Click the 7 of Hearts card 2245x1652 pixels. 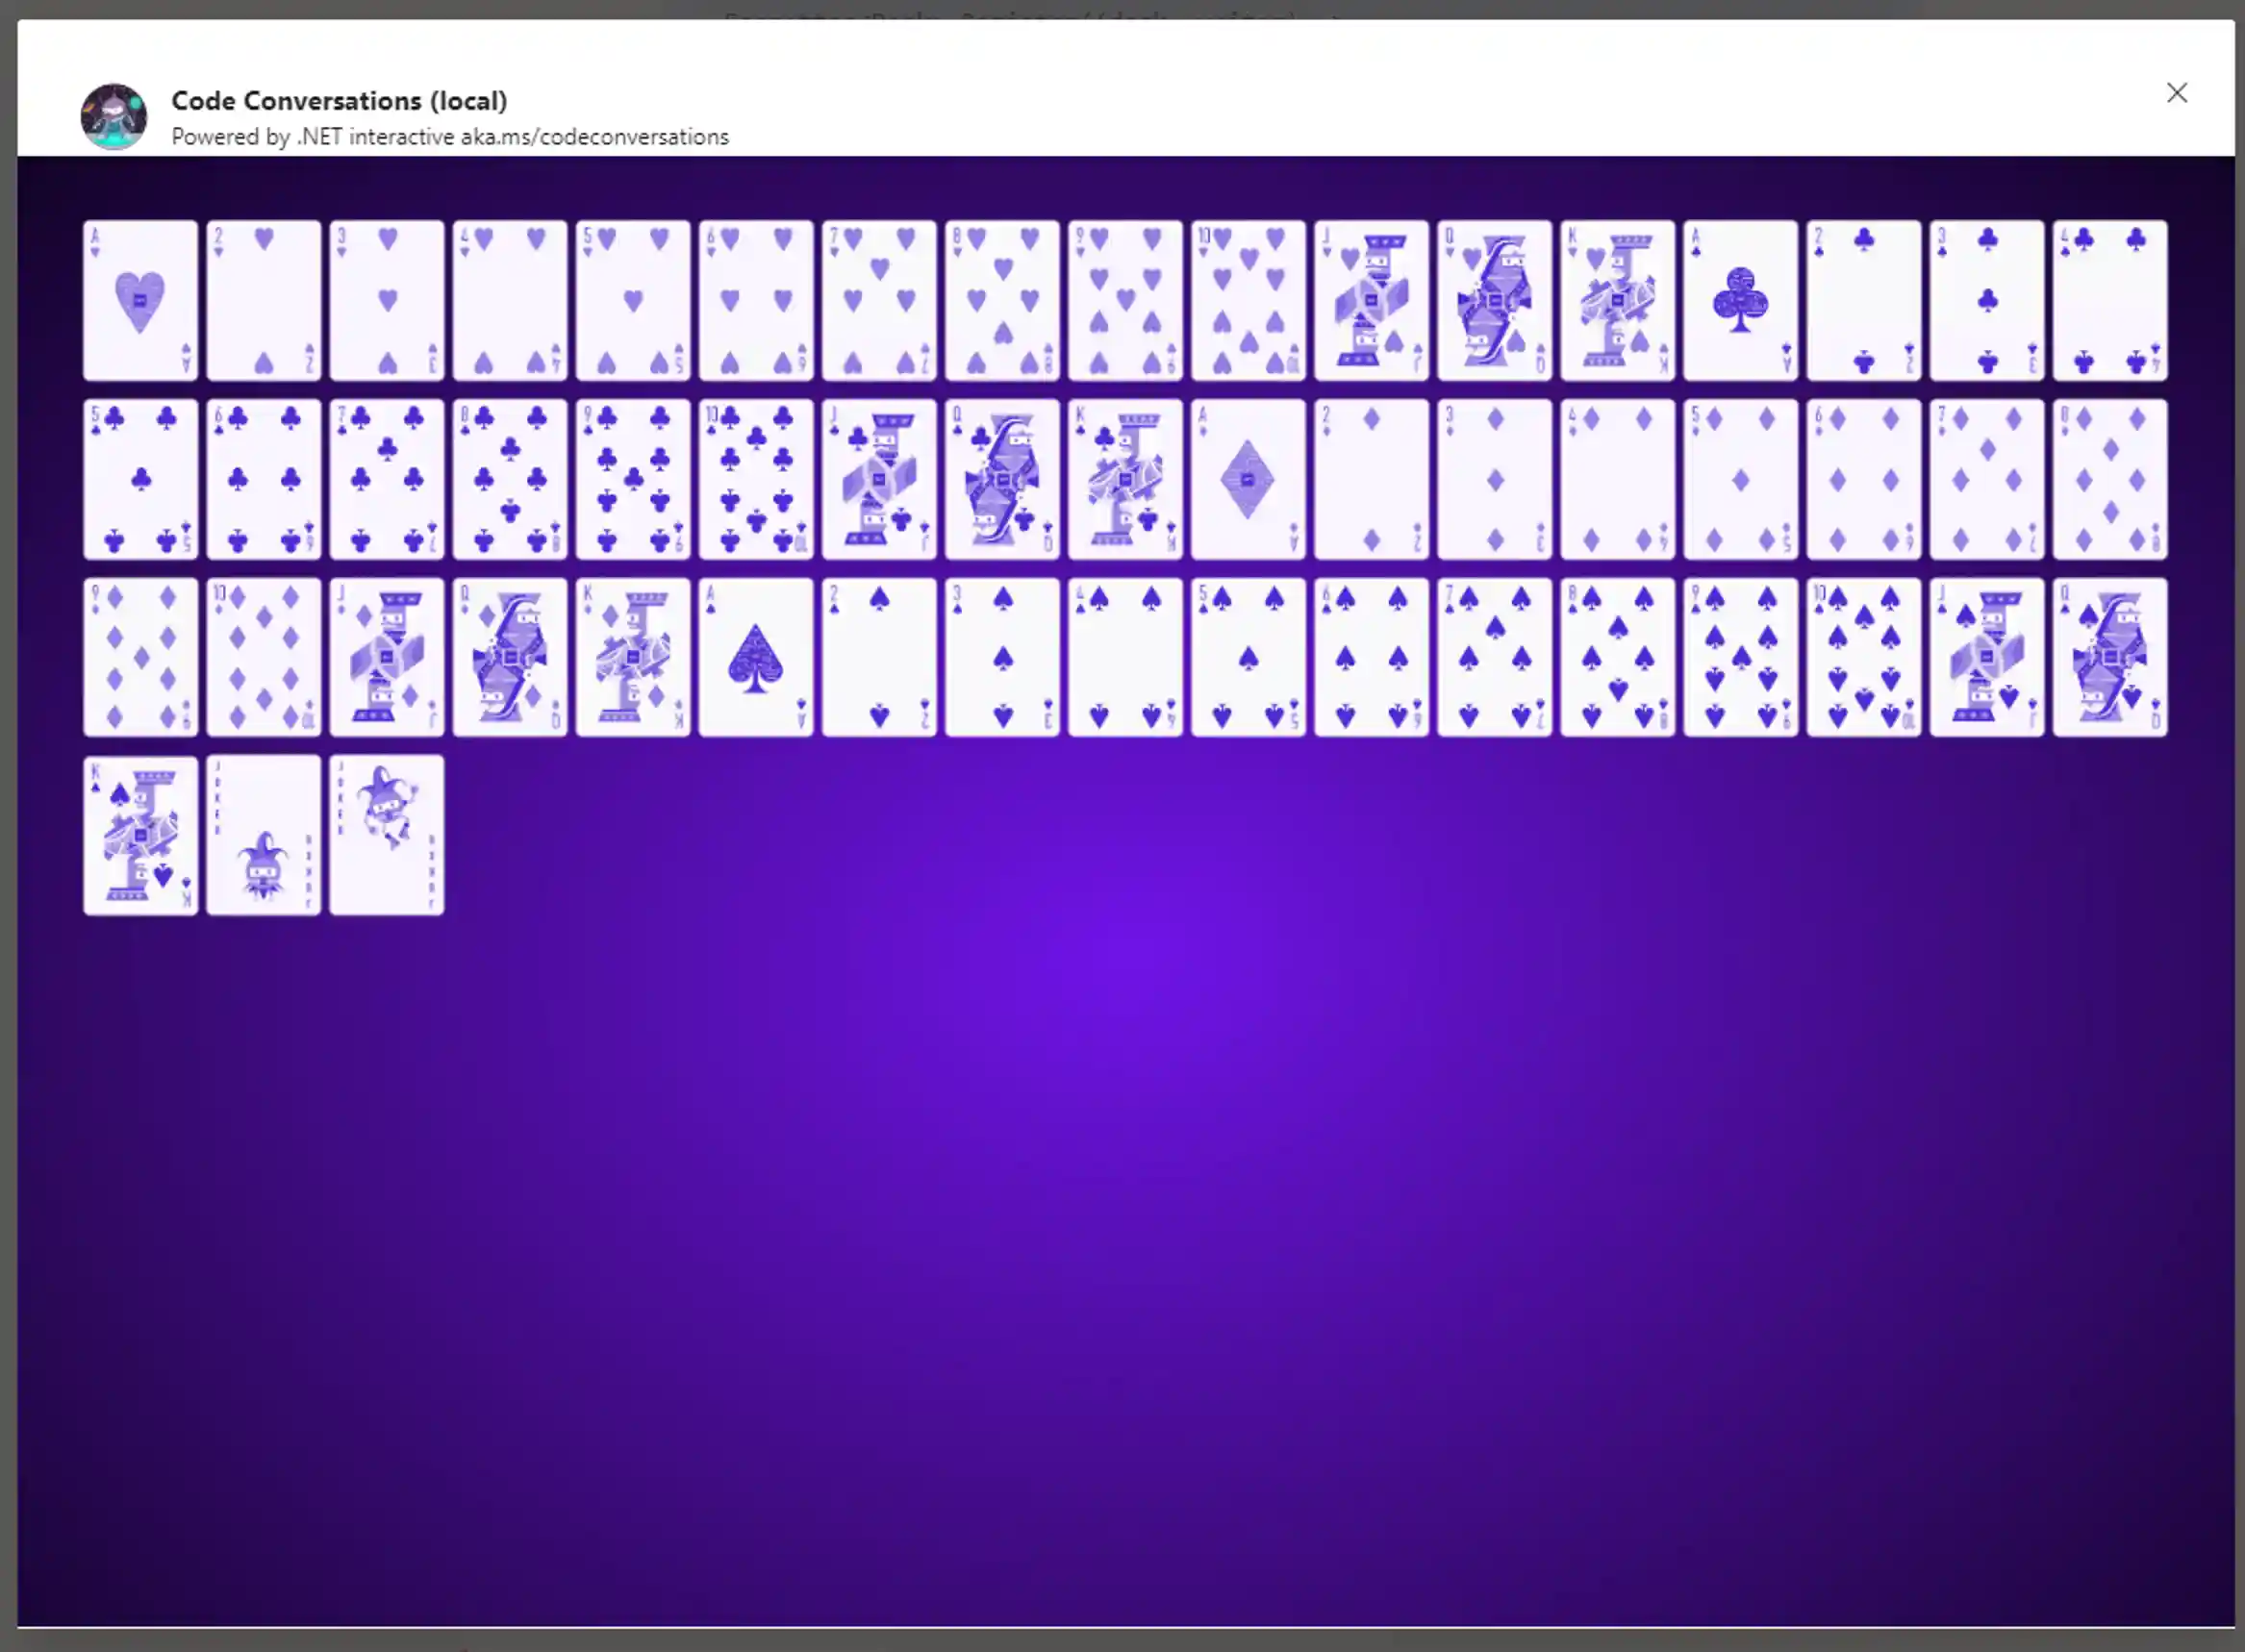point(878,300)
